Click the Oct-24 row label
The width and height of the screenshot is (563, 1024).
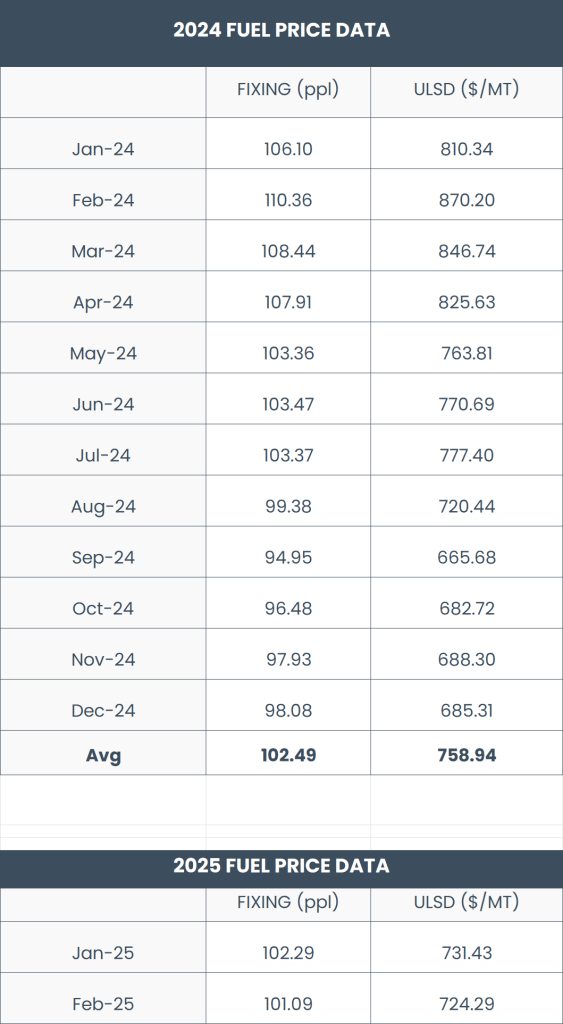103,608
